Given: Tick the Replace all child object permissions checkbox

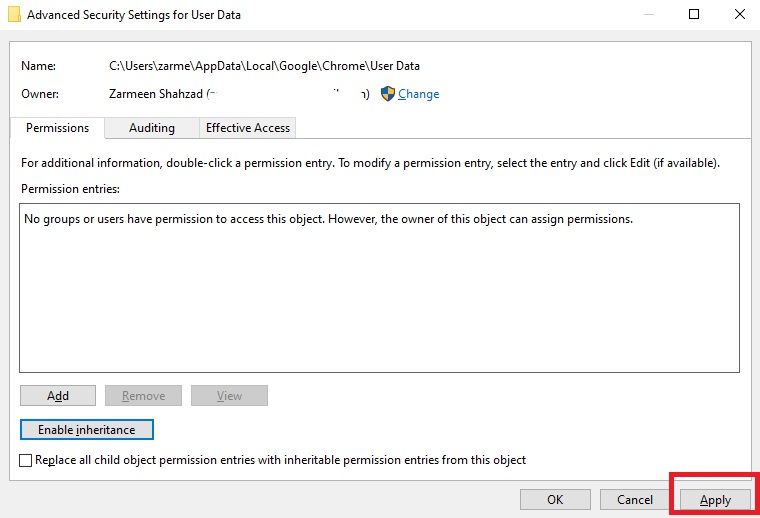Looking at the screenshot, I should 27,460.
